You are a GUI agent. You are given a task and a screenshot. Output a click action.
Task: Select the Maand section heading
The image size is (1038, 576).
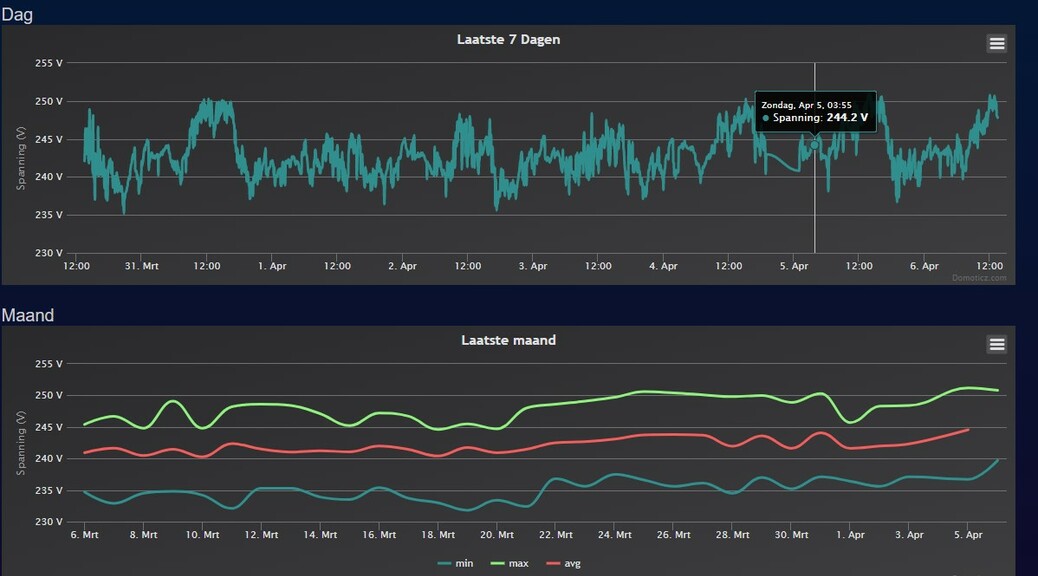coord(27,315)
